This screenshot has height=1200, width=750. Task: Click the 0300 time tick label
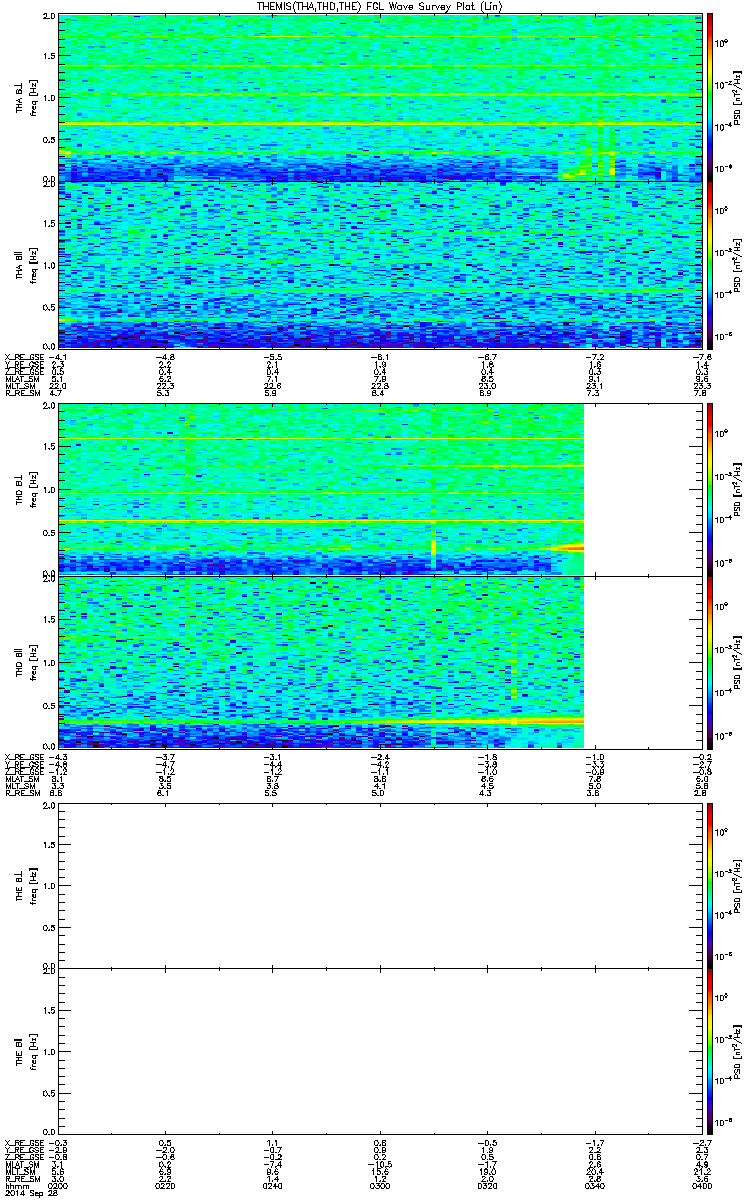[x=380, y=1186]
